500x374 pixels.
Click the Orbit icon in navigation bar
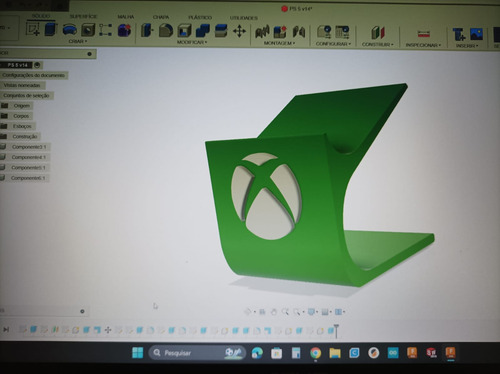pyautogui.click(x=248, y=312)
